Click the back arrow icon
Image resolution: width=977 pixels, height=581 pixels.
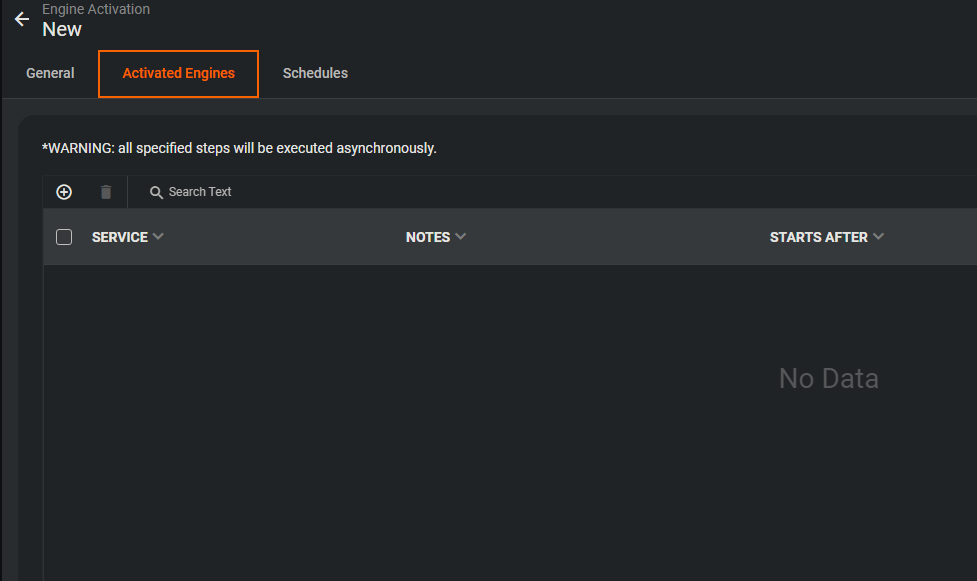click(21, 19)
